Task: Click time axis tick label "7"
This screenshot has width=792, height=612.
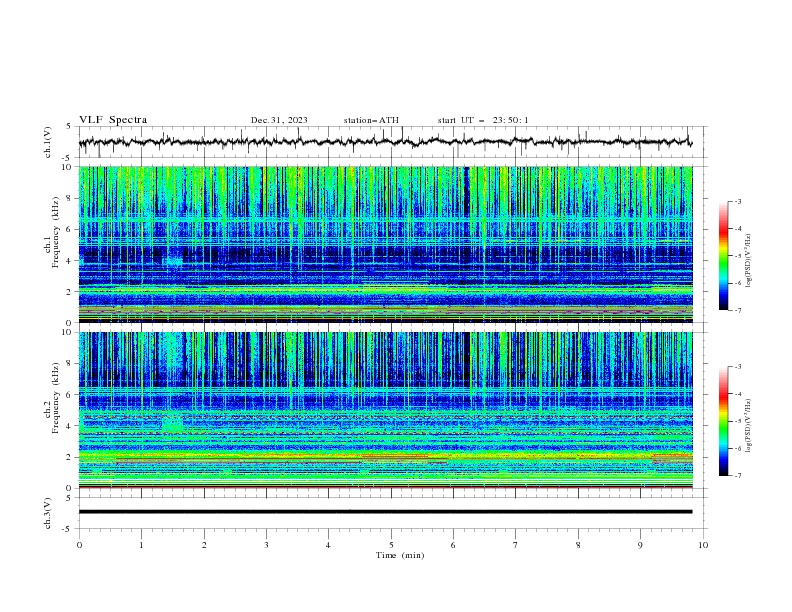Action: click(x=516, y=545)
